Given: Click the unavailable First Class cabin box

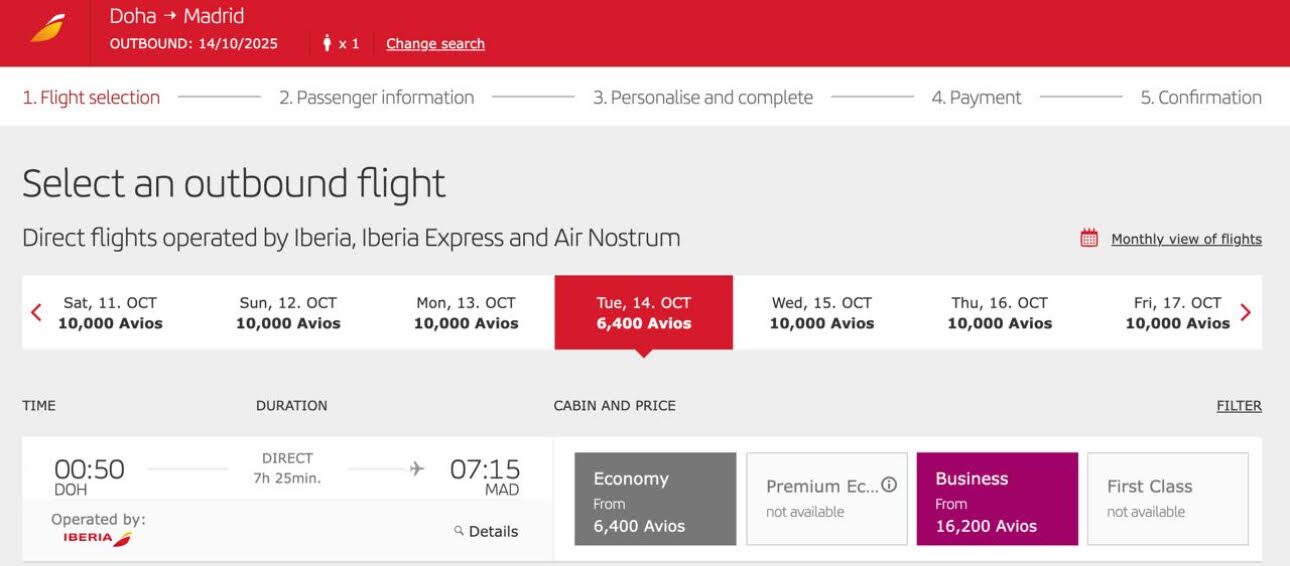Looking at the screenshot, I should tap(1167, 499).
